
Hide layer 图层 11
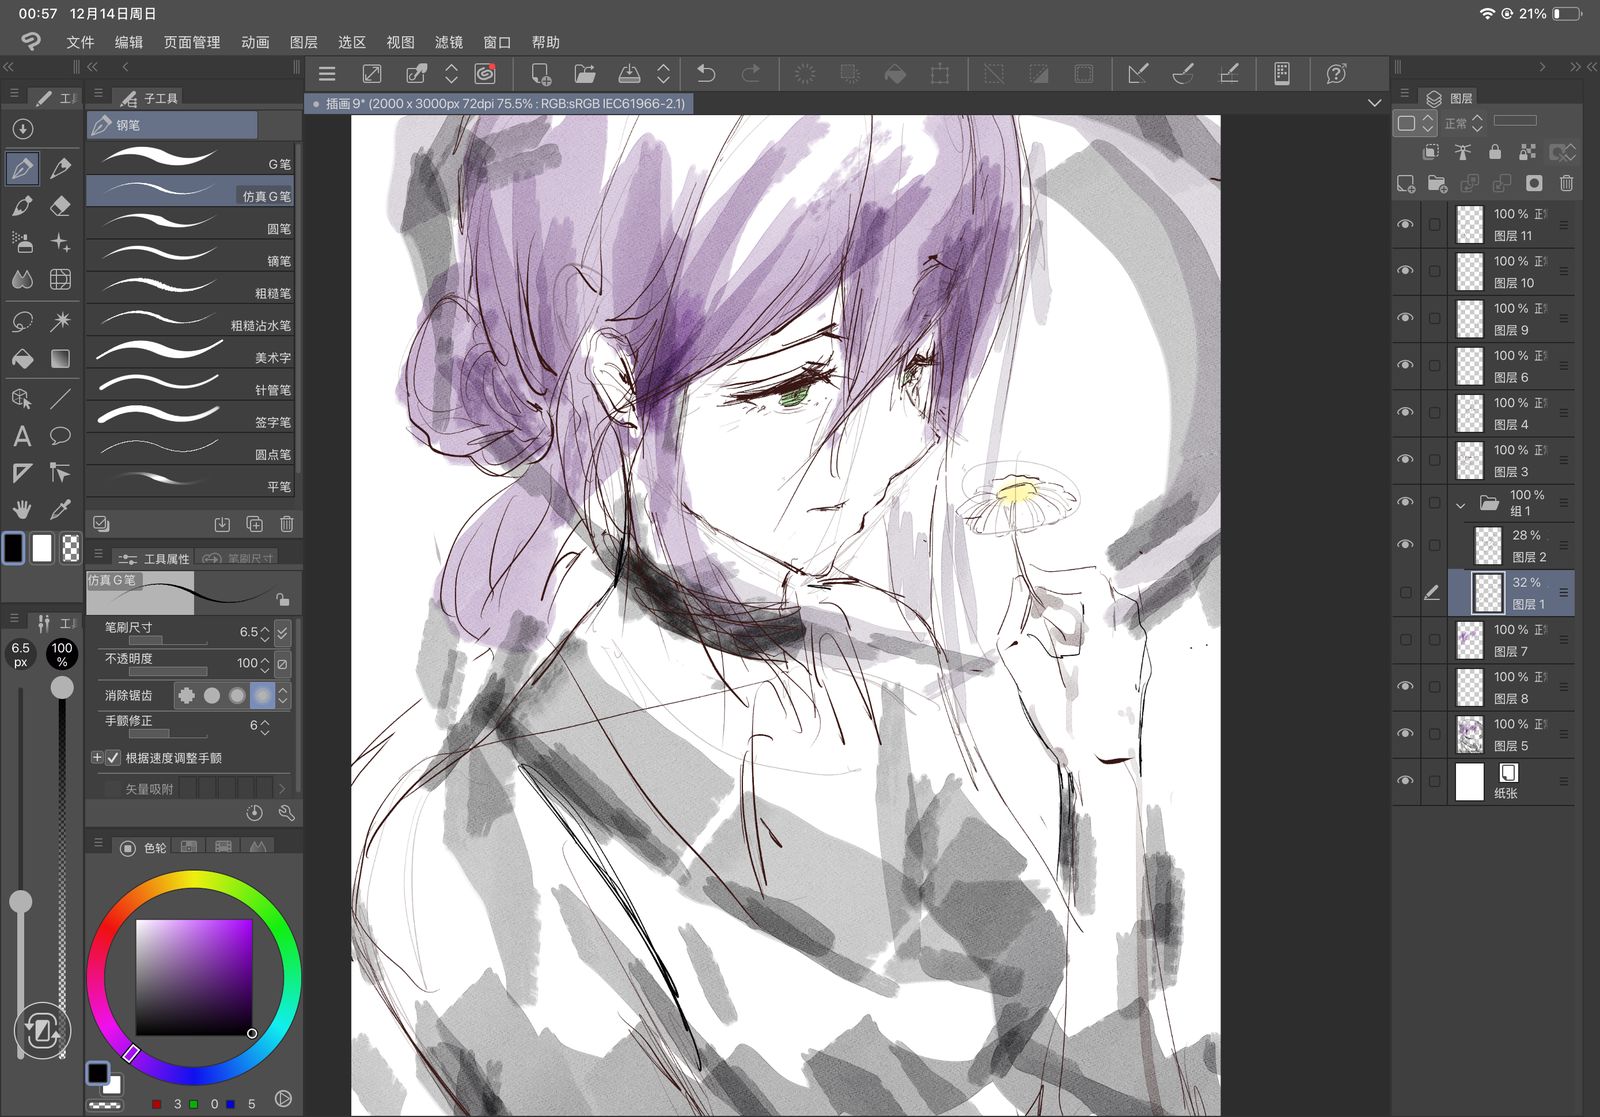[x=1405, y=225]
